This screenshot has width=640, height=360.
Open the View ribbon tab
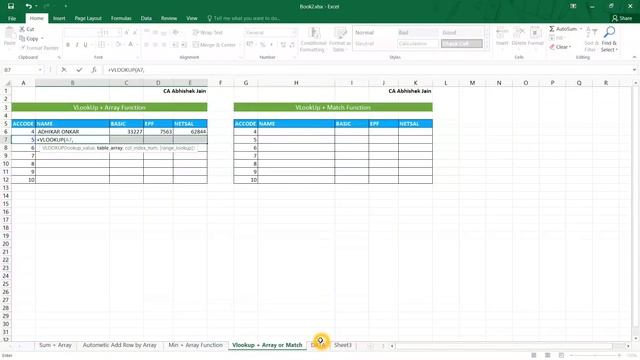pos(191,18)
